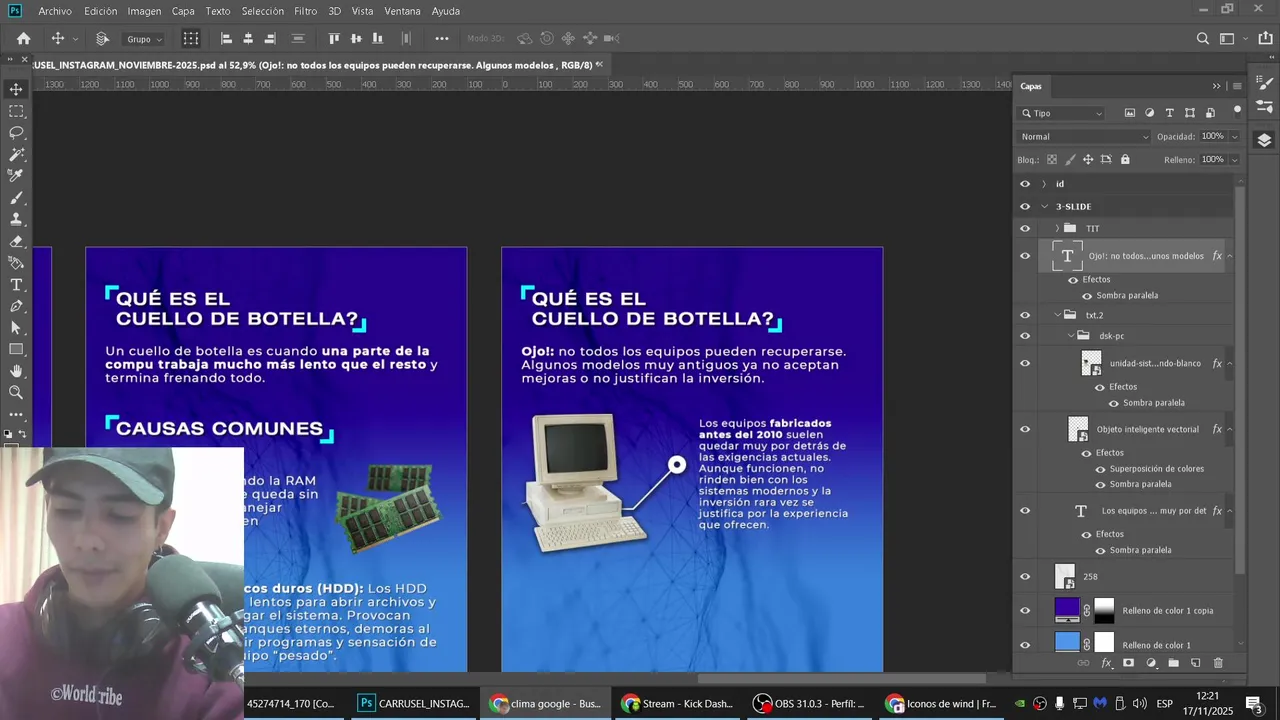Hide the 'id' group layer
The height and width of the screenshot is (720, 1280).
coord(1024,184)
